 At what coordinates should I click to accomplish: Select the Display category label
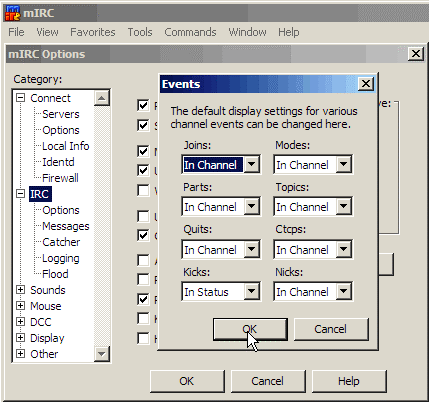click(x=47, y=338)
